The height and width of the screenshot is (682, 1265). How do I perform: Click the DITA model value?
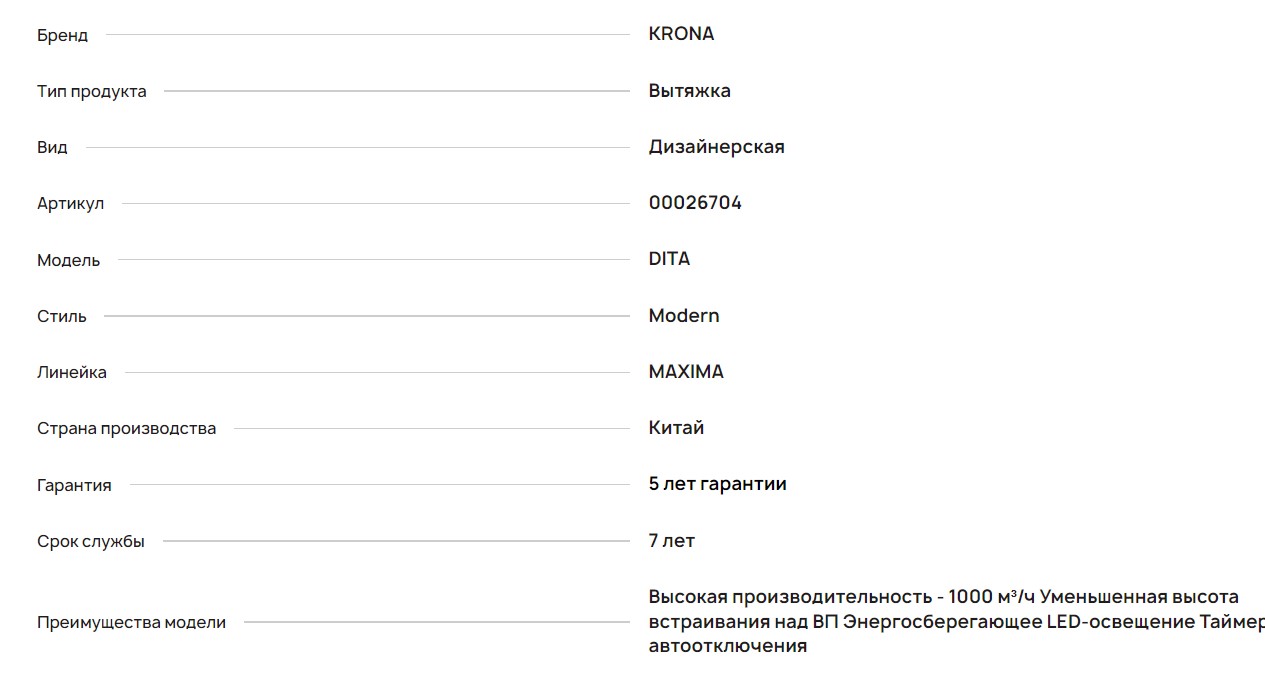pyautogui.click(x=669, y=259)
